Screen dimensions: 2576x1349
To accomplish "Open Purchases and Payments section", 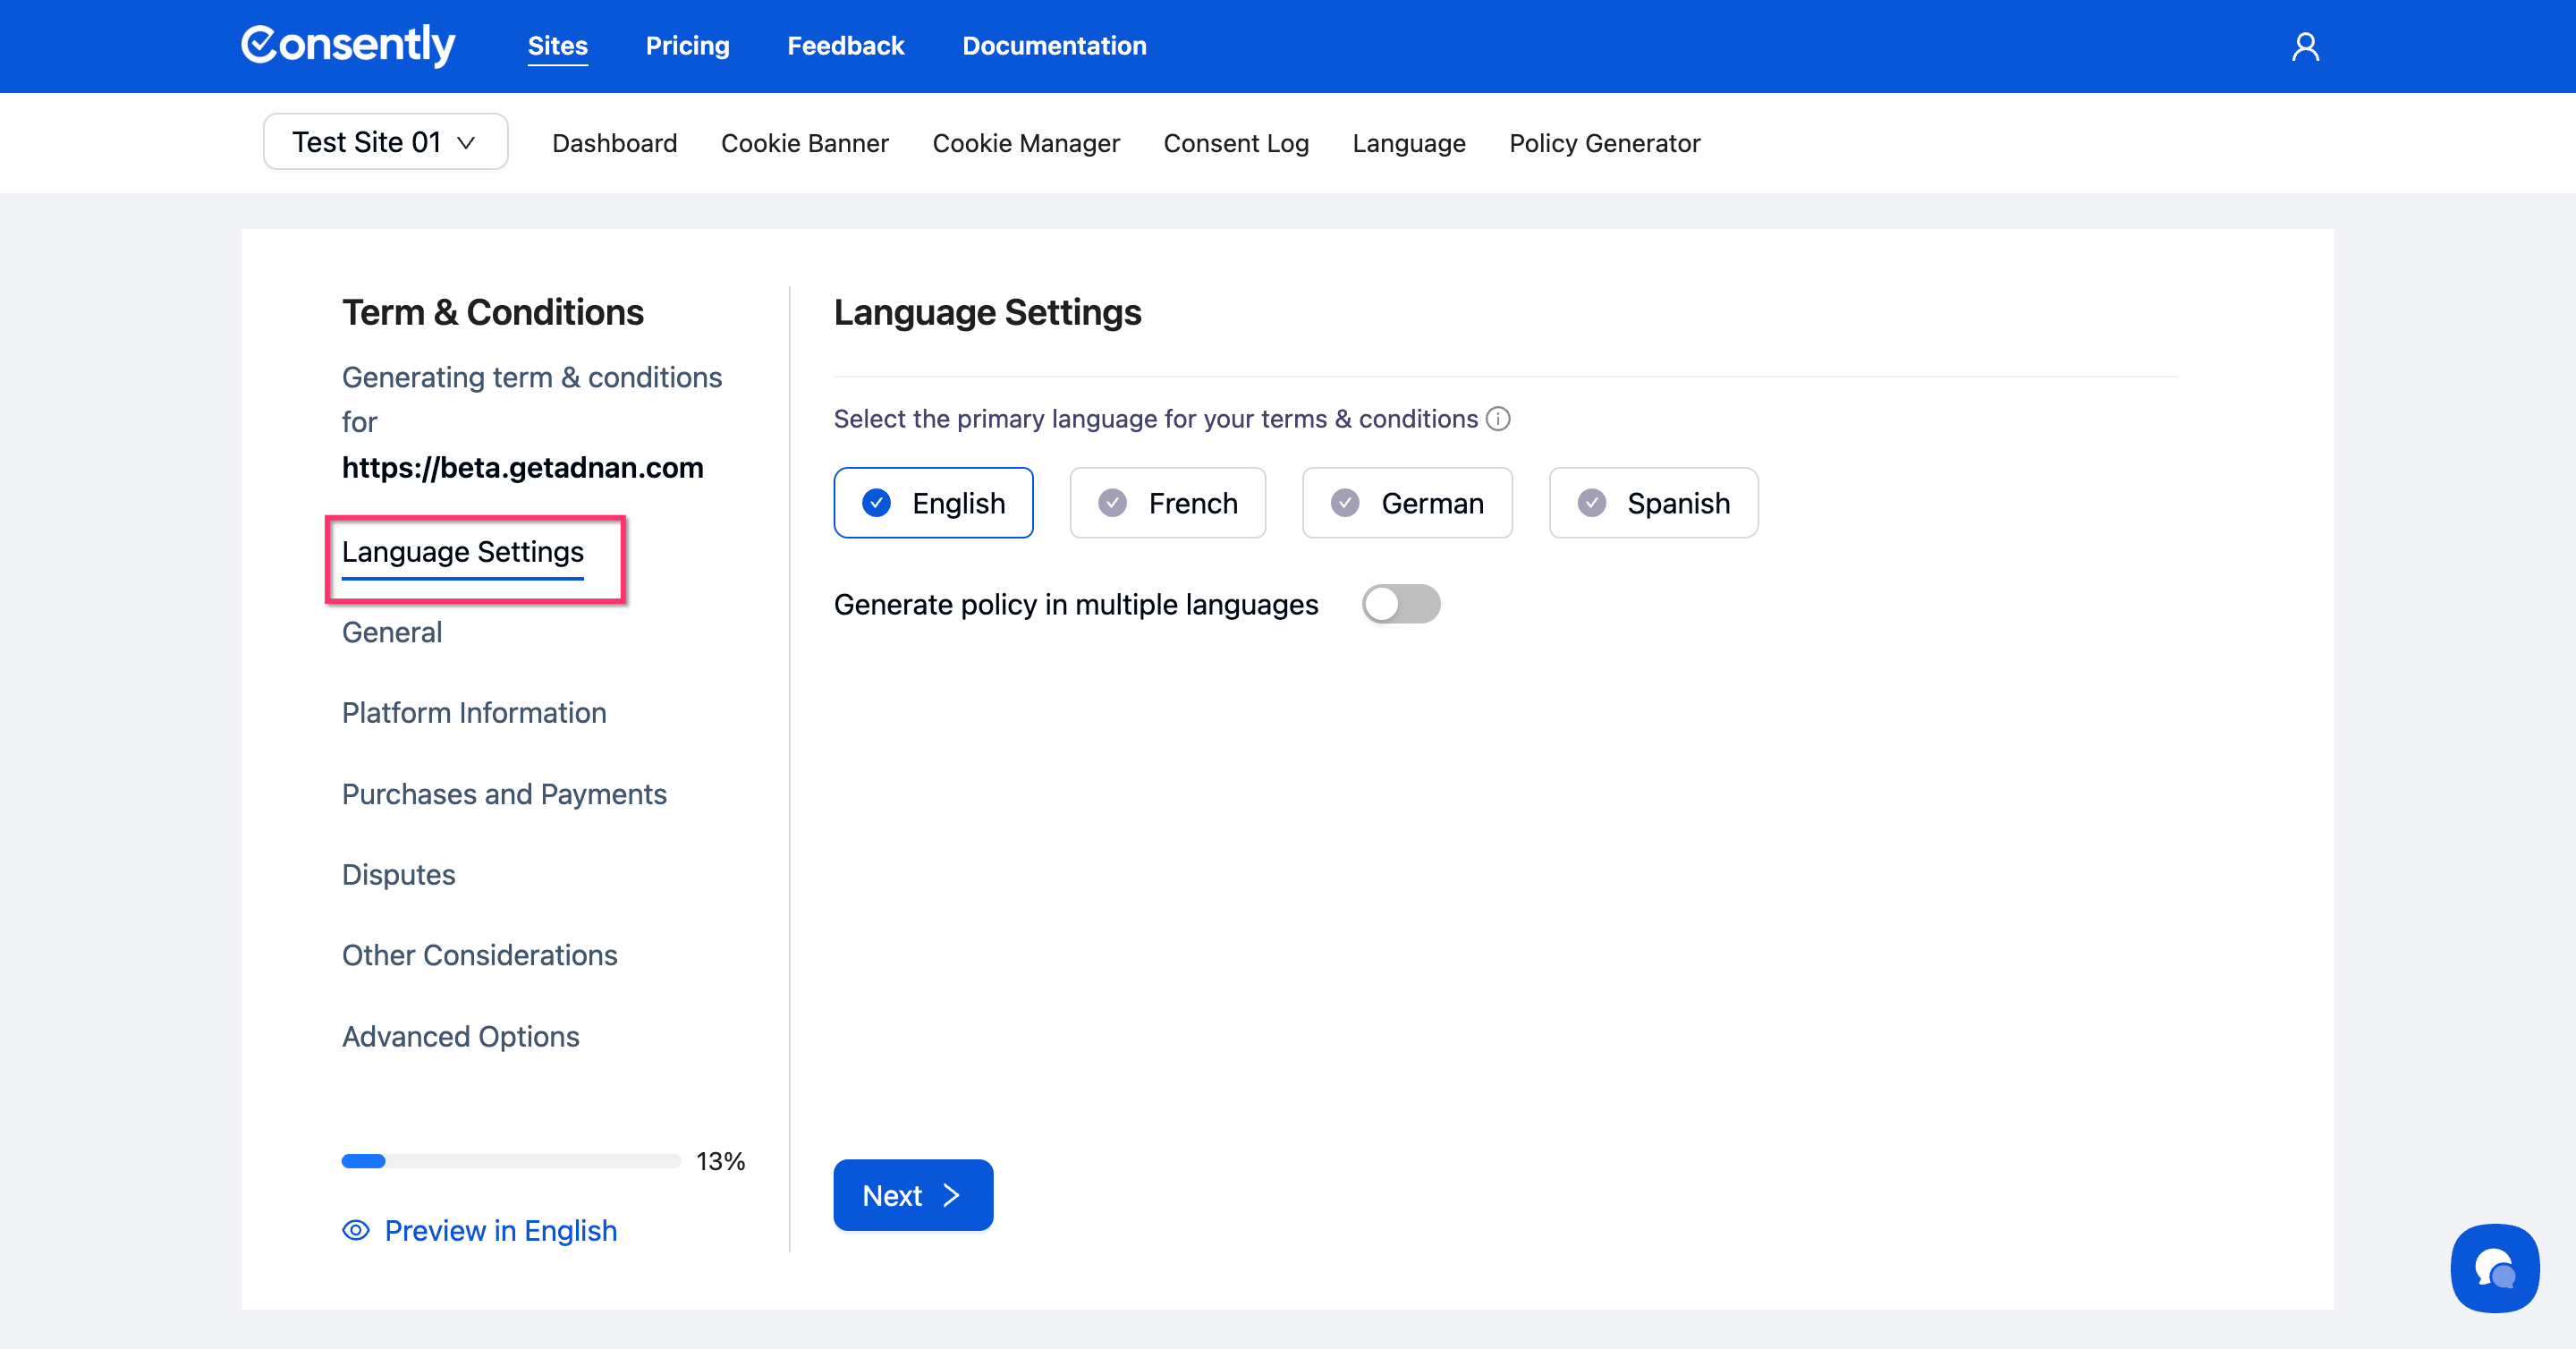I will point(504,794).
